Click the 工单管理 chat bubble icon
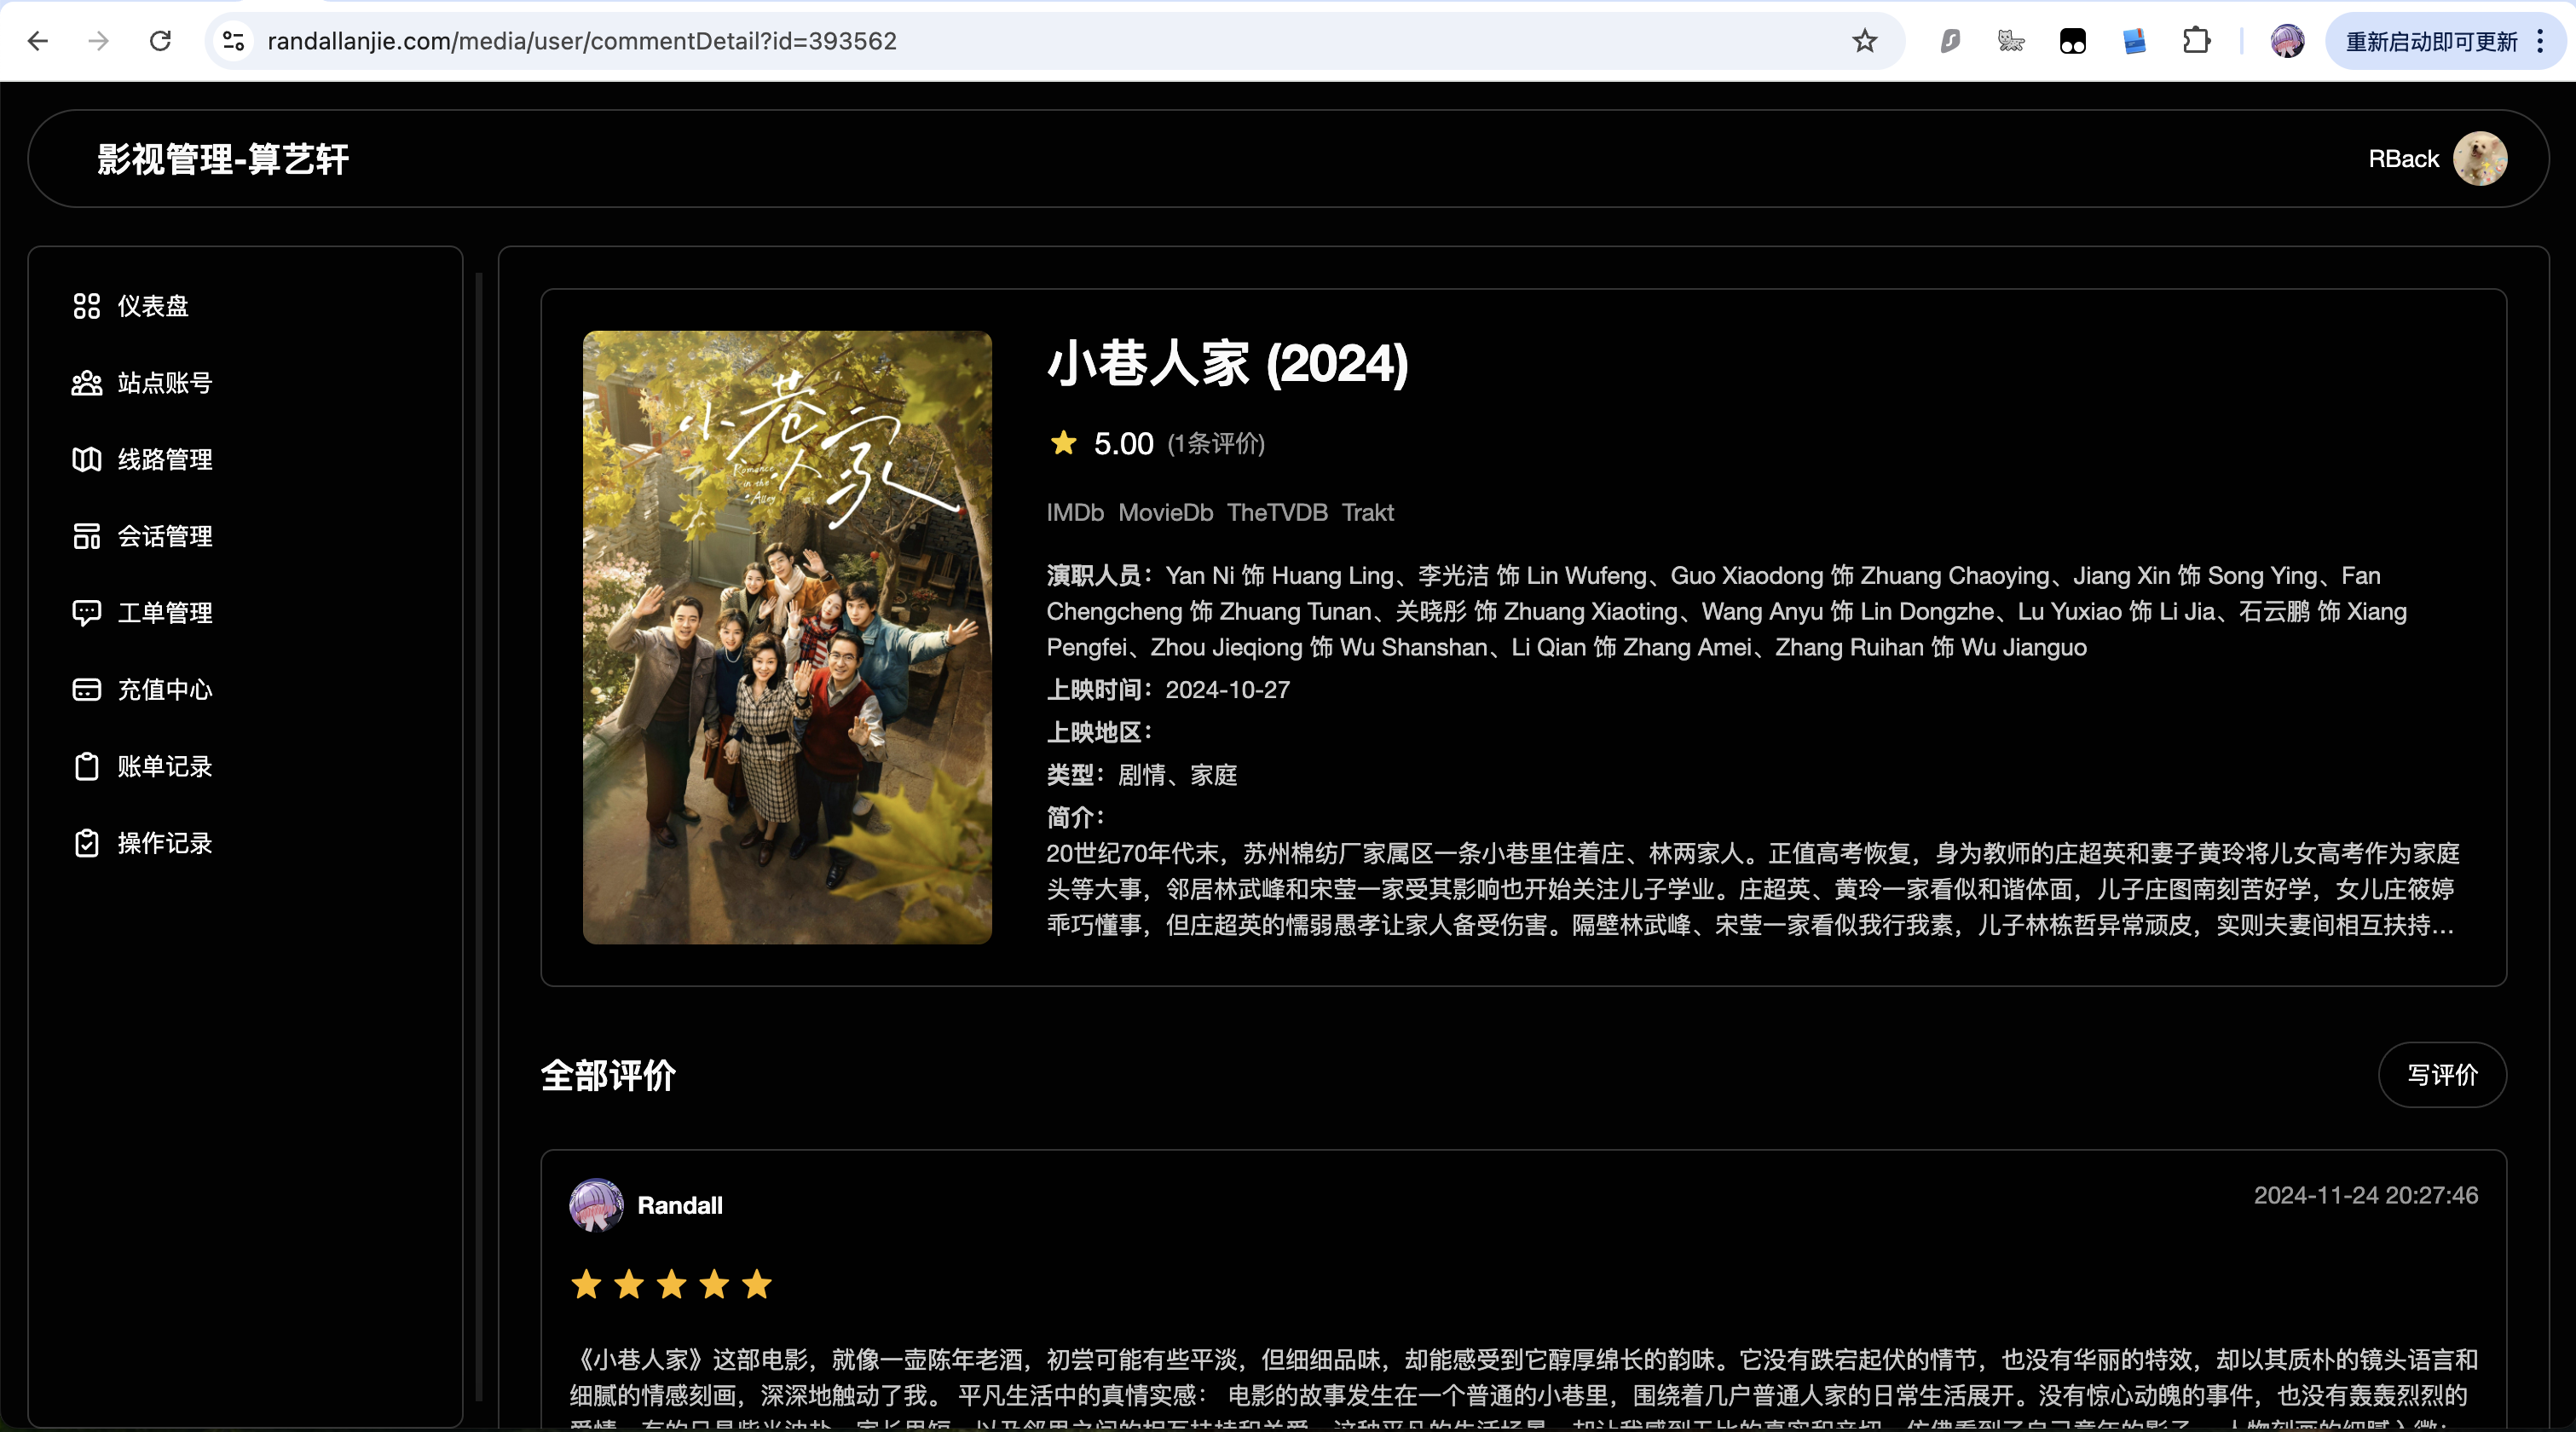 [x=87, y=613]
